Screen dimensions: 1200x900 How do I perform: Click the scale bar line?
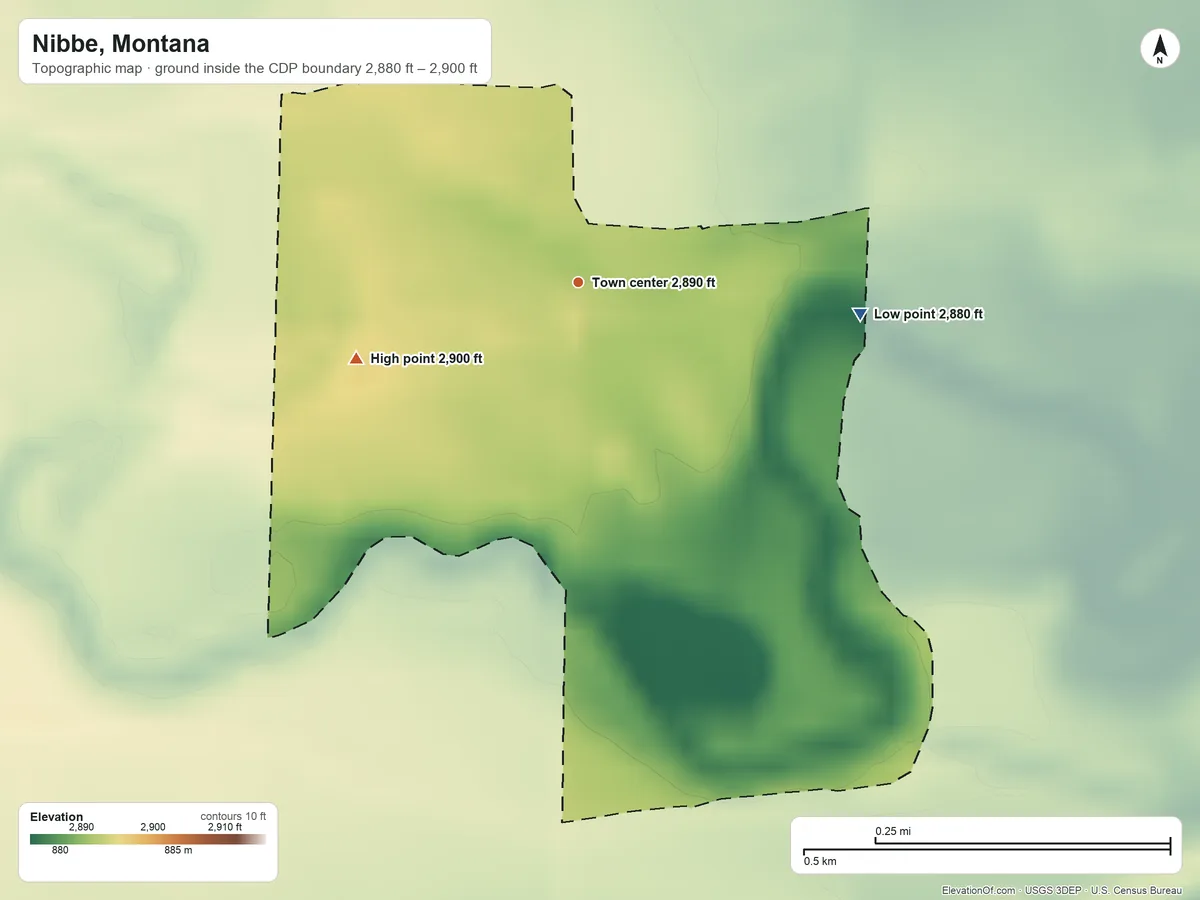(987, 847)
